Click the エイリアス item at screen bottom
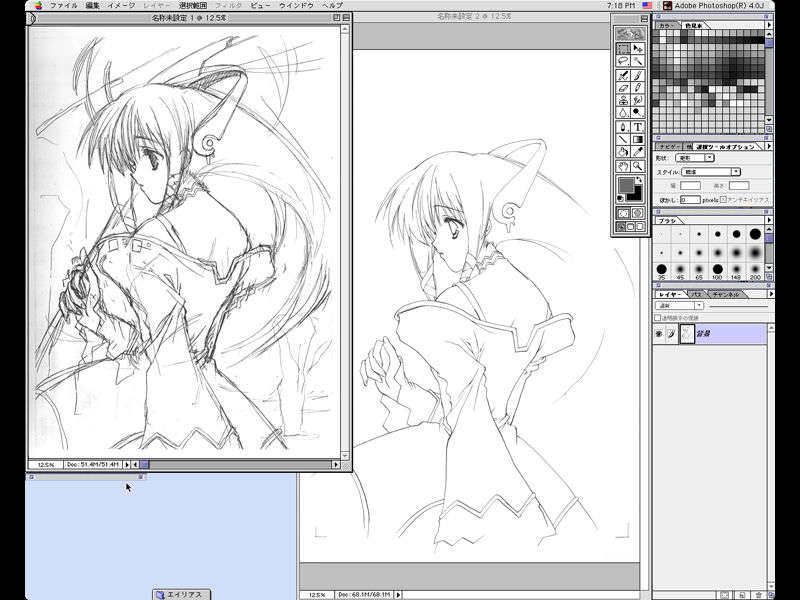Viewport: 800px width, 600px height. [x=181, y=594]
